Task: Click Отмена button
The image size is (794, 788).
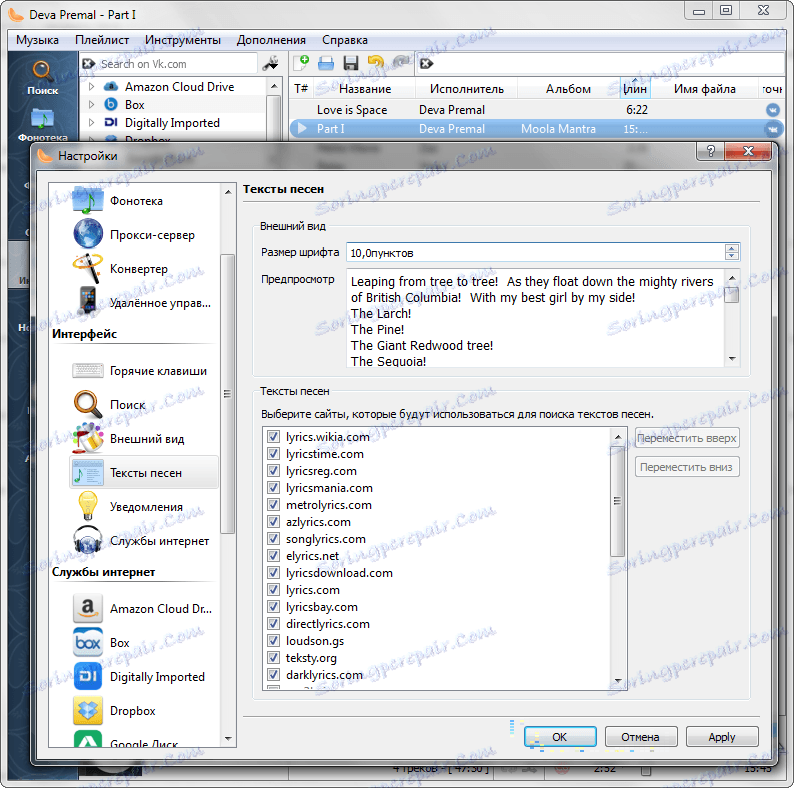Action: point(641,737)
